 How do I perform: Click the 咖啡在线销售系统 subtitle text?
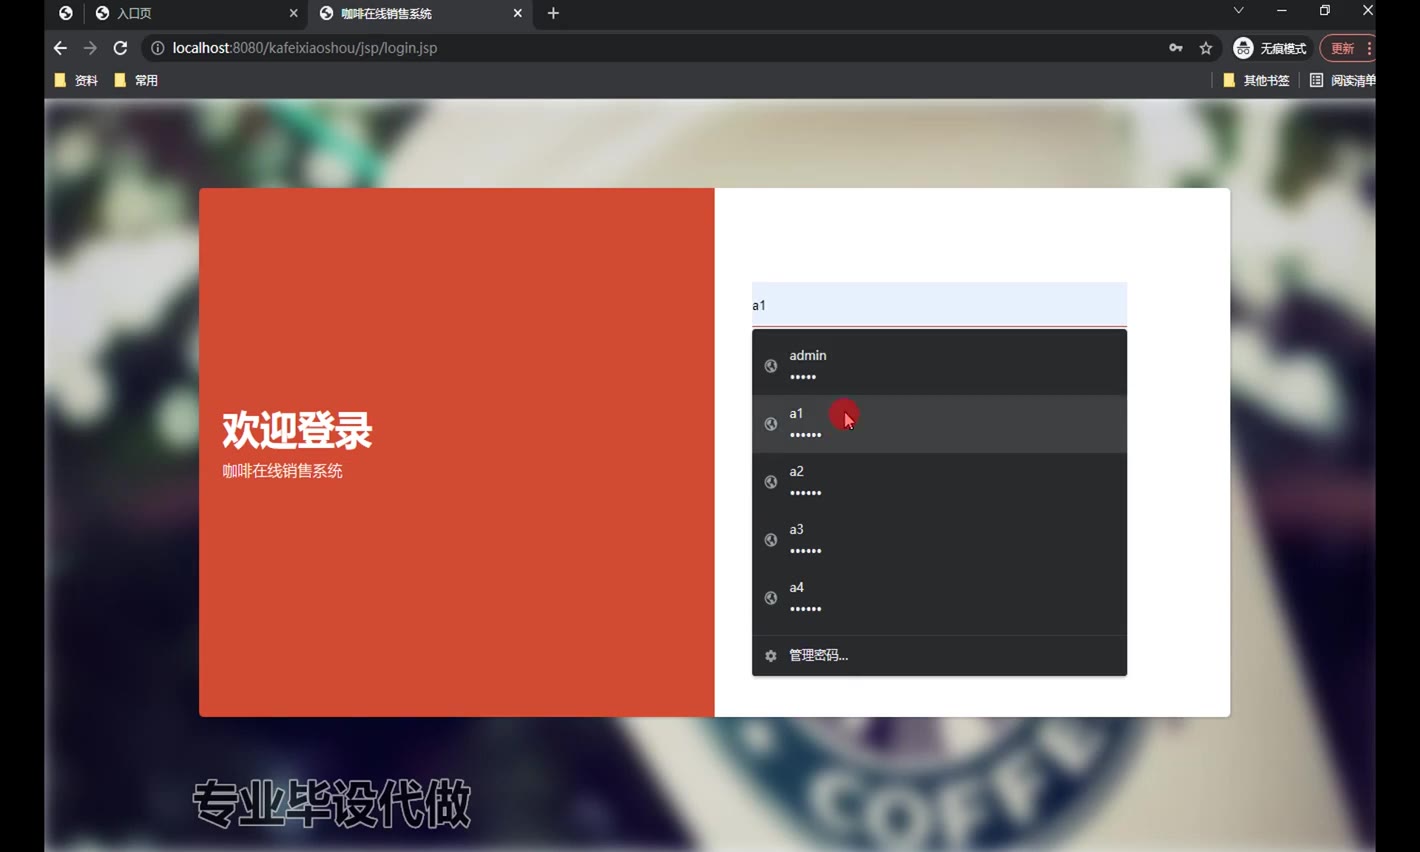coord(282,471)
